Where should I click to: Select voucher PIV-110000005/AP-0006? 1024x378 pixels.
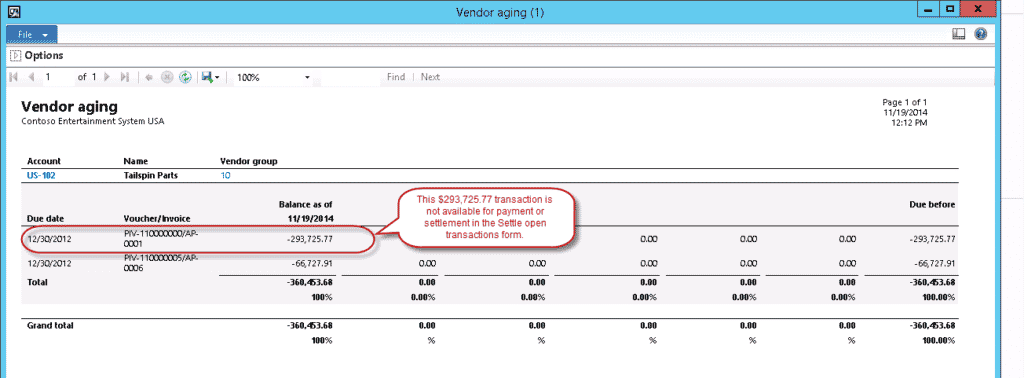tap(161, 262)
